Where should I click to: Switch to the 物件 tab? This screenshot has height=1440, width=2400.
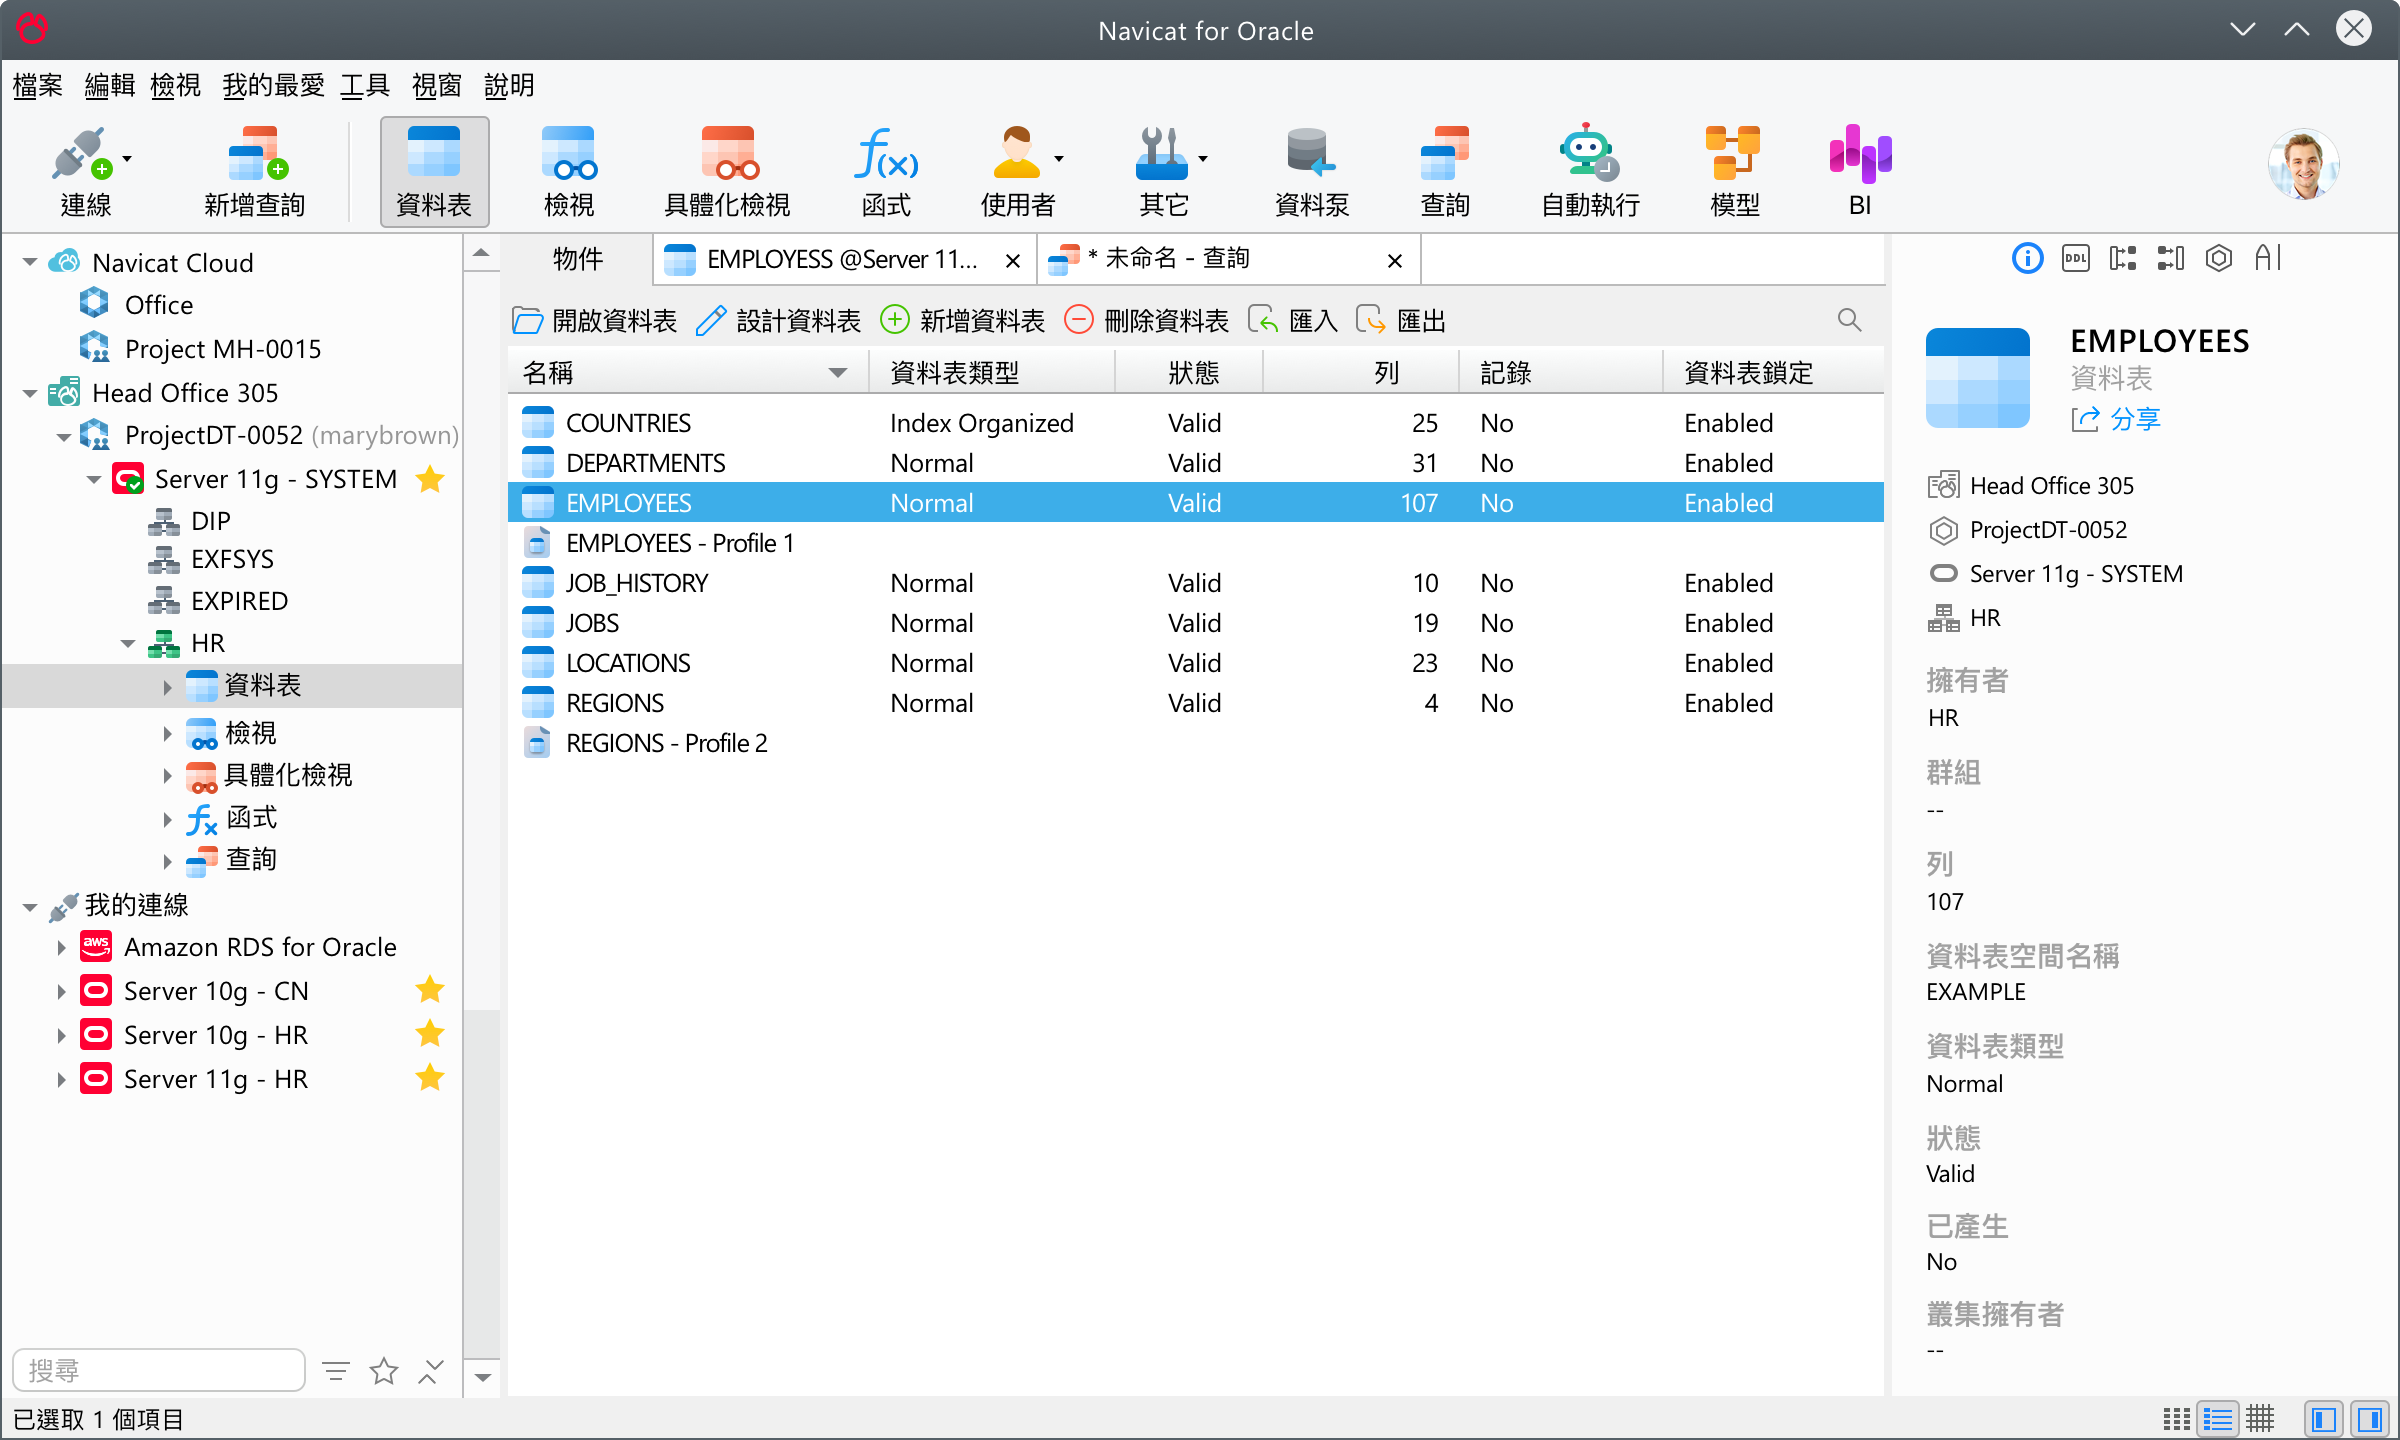(x=578, y=259)
